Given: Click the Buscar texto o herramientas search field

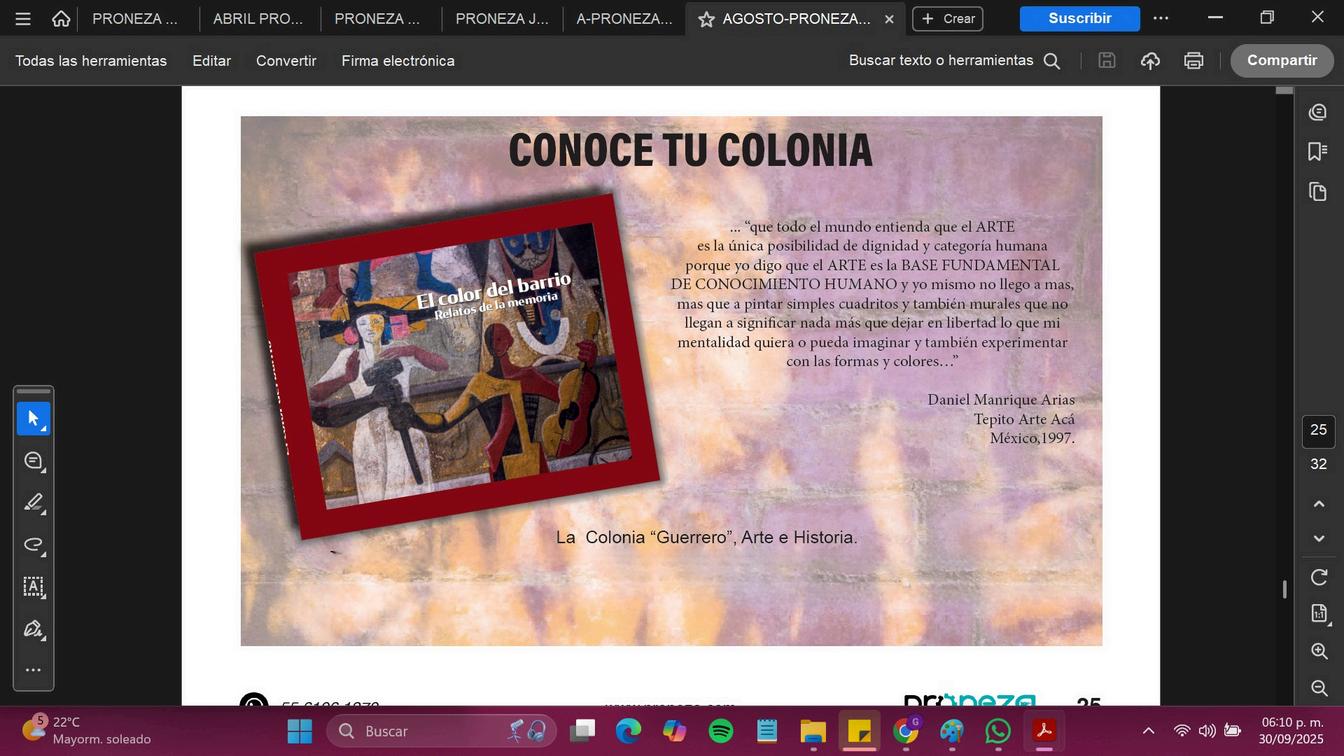Looking at the screenshot, I should [x=954, y=61].
